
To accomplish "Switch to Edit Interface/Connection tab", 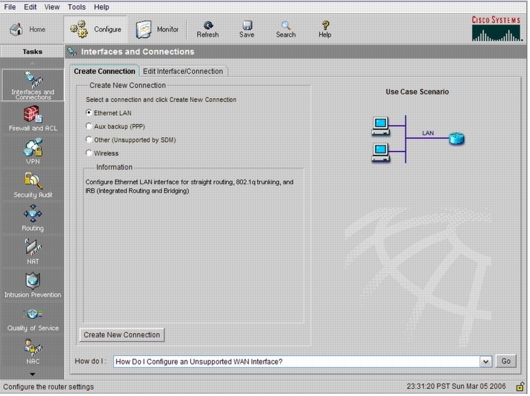I will click(184, 72).
